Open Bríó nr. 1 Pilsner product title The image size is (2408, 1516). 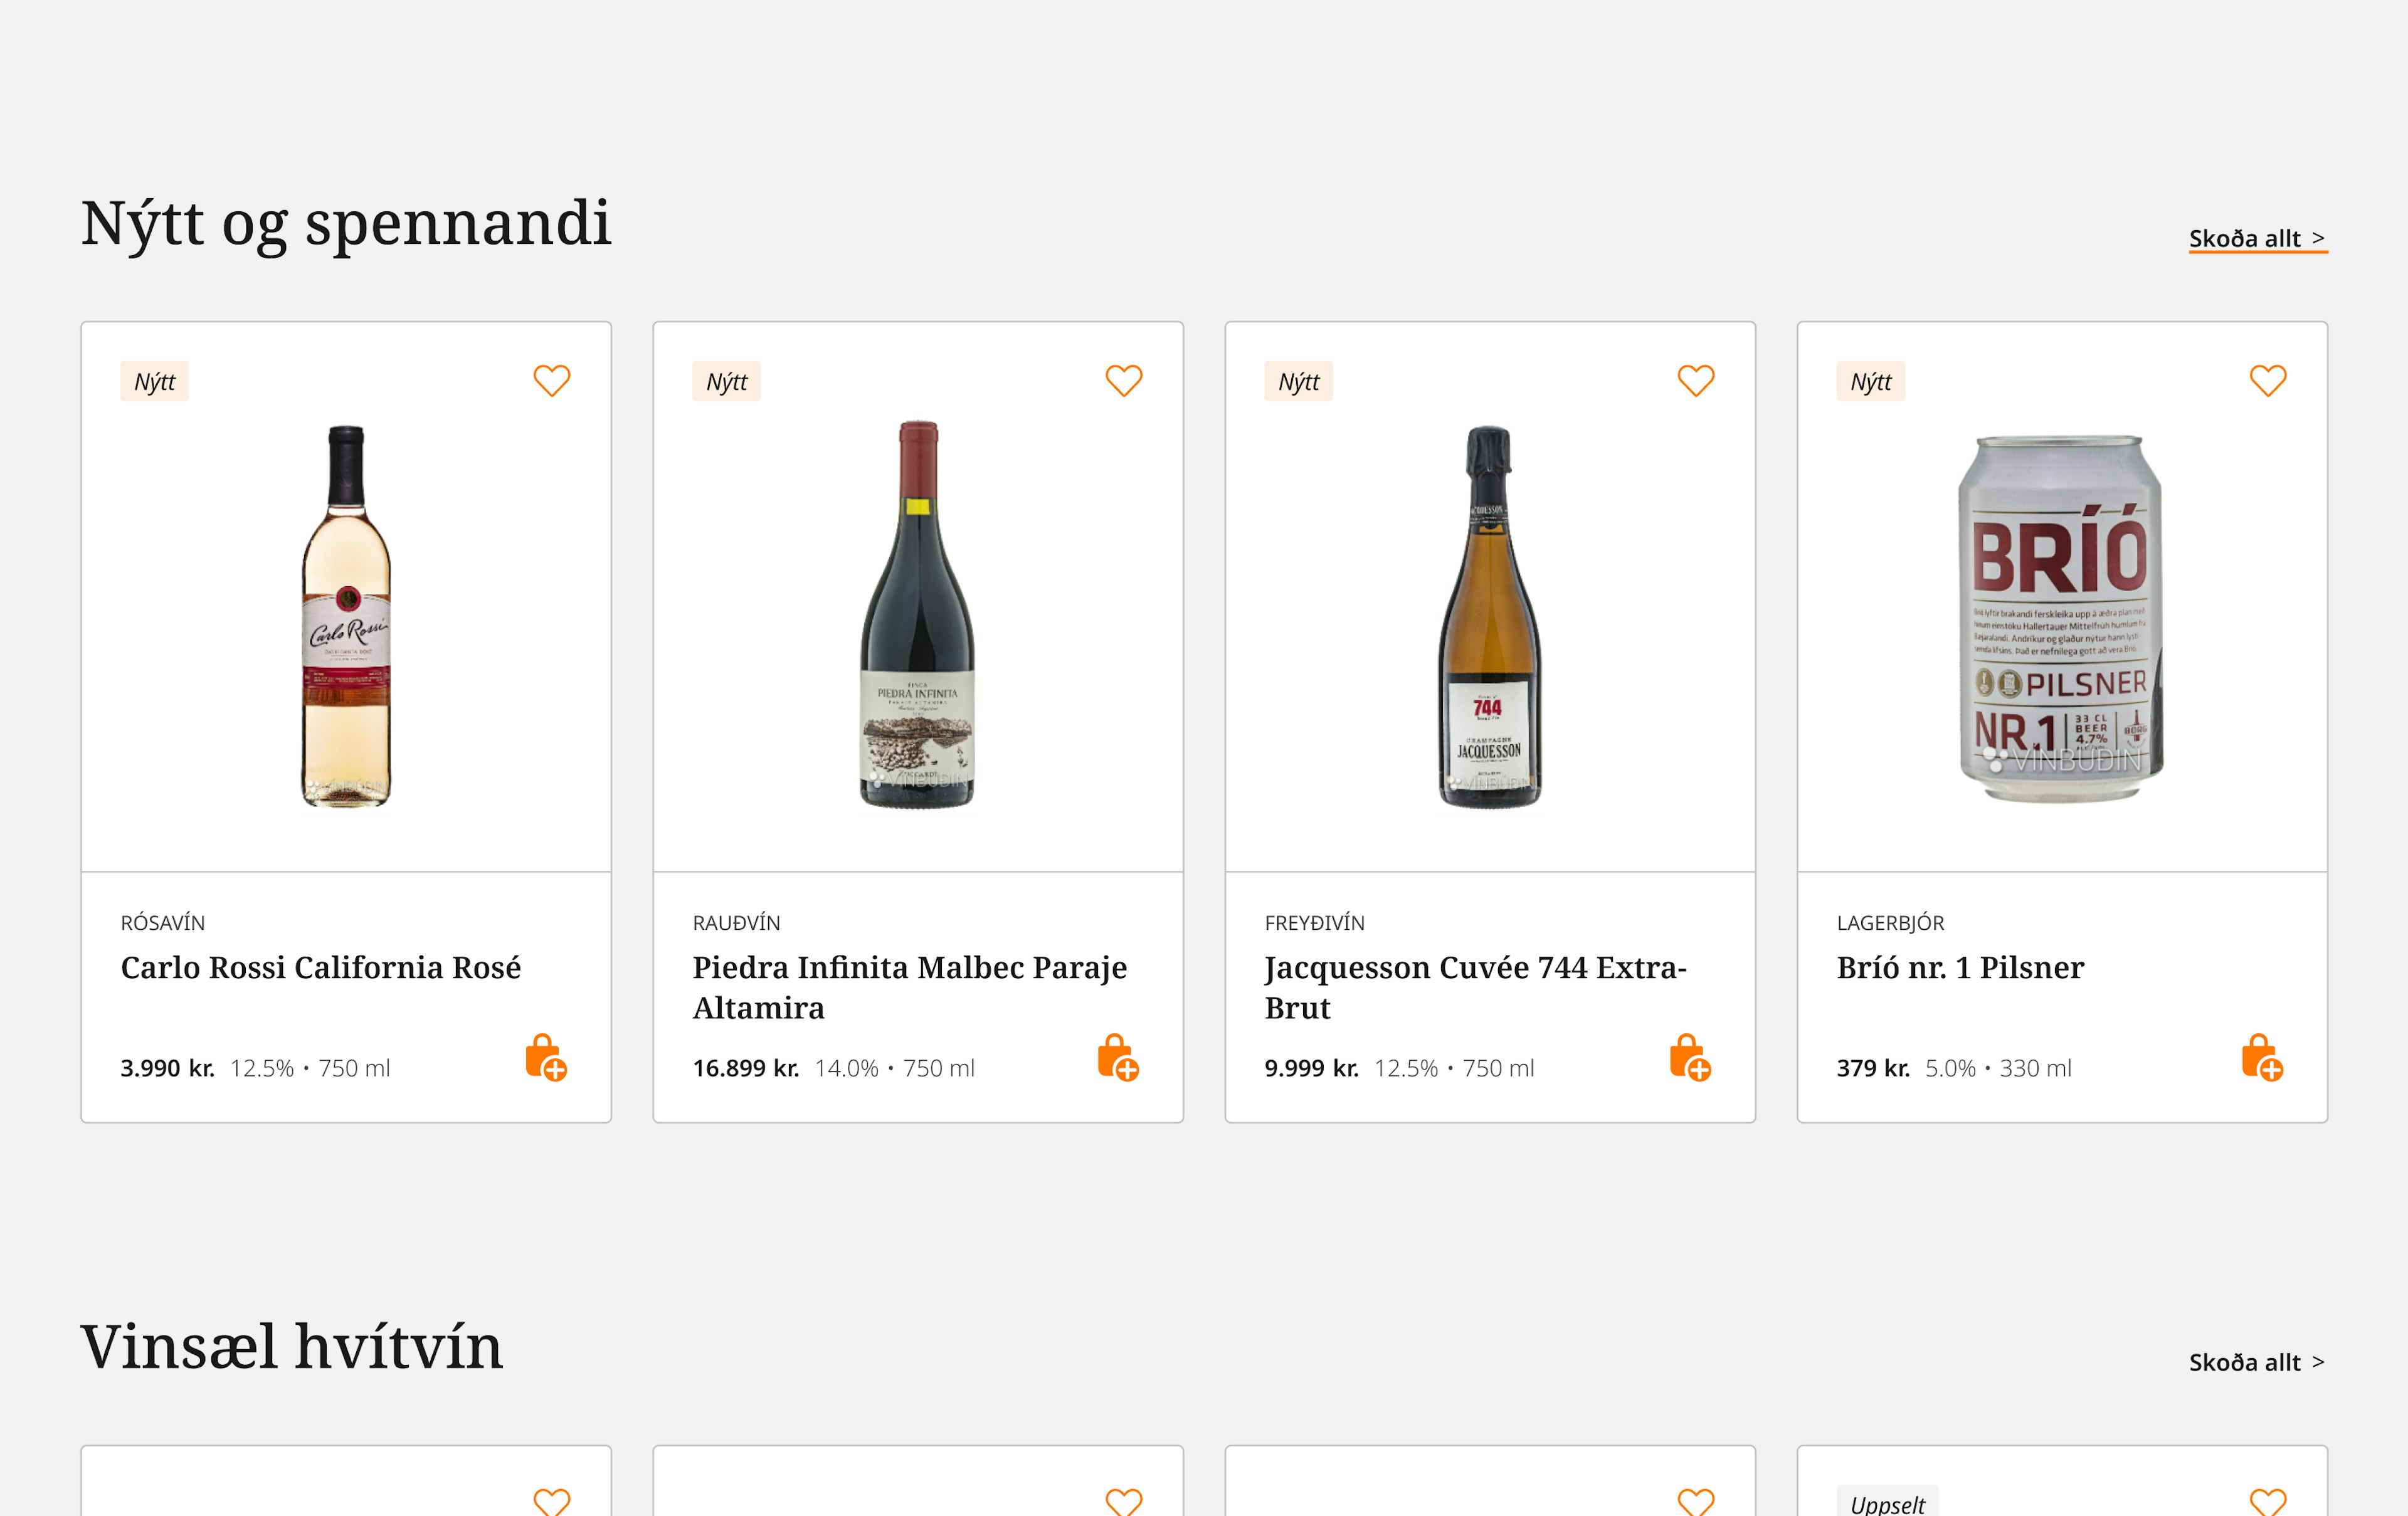coord(1960,968)
